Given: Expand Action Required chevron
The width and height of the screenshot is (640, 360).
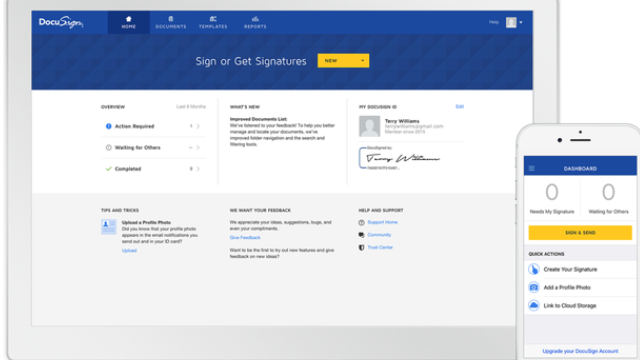Looking at the screenshot, I should coord(198,126).
